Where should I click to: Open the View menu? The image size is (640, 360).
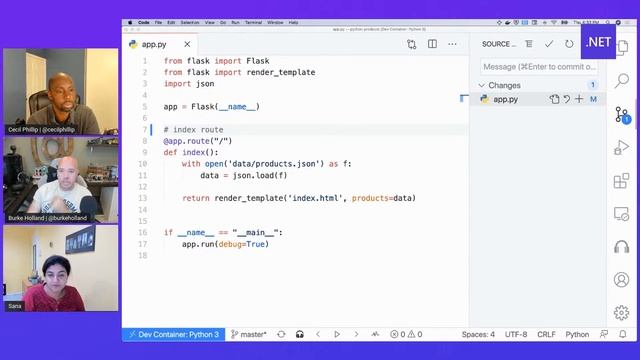pyautogui.click(x=210, y=22)
